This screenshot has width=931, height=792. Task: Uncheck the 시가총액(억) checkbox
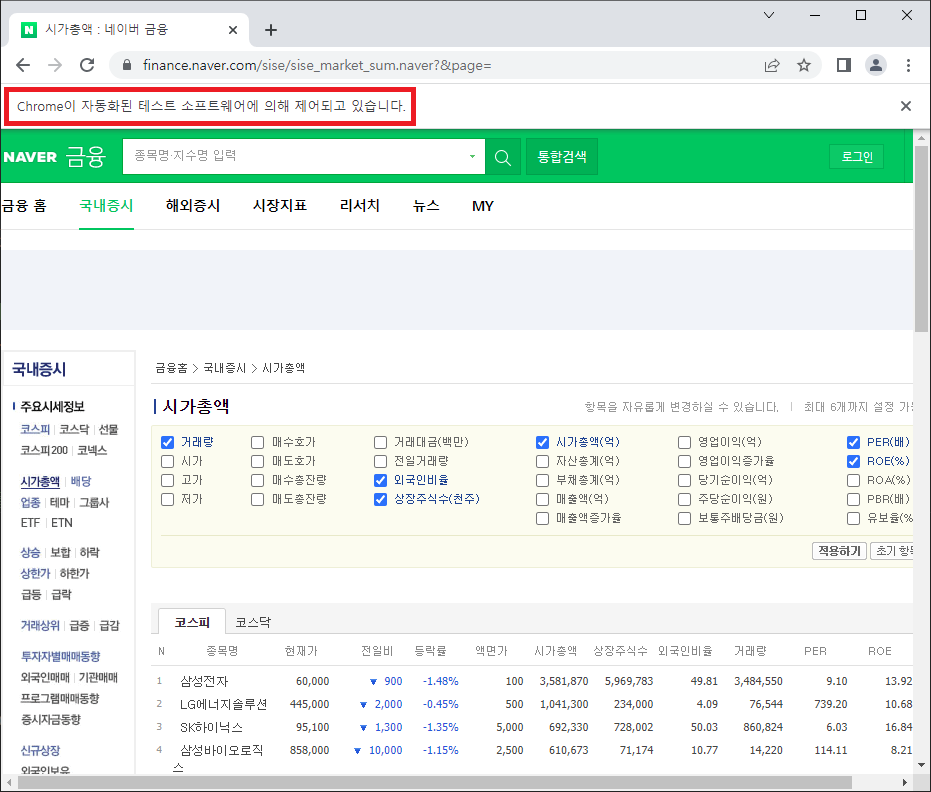tap(542, 442)
